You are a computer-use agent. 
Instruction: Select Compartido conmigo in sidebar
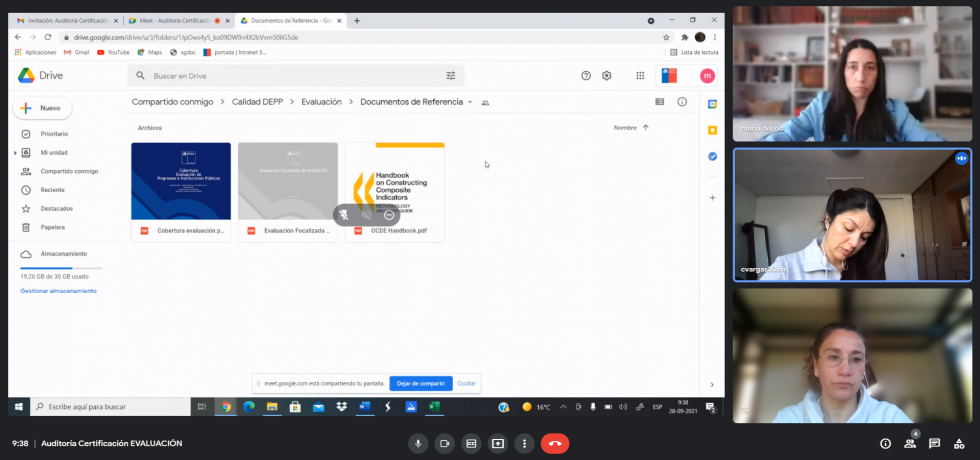[69, 171]
